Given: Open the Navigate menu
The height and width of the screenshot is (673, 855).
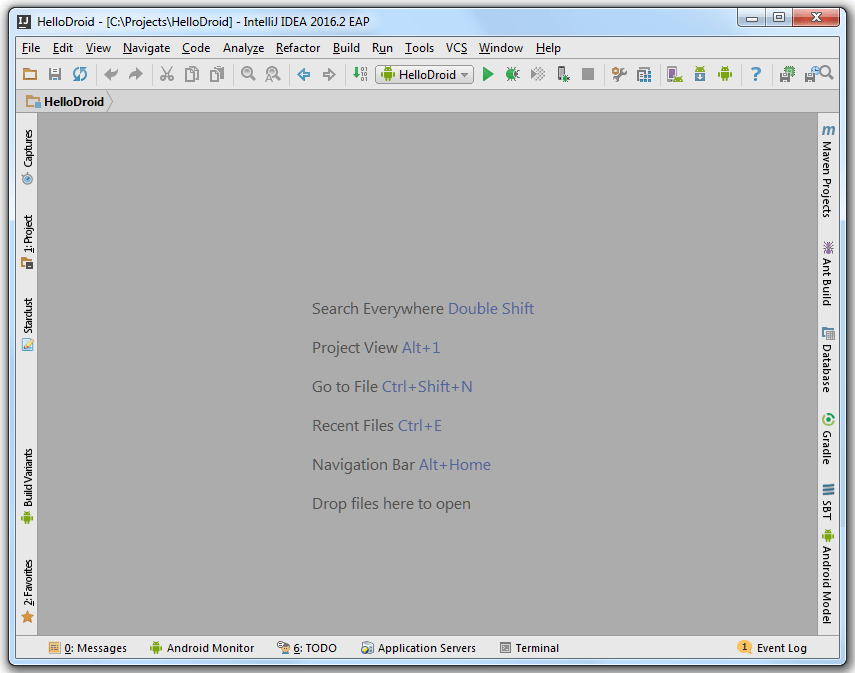Looking at the screenshot, I should coord(146,48).
